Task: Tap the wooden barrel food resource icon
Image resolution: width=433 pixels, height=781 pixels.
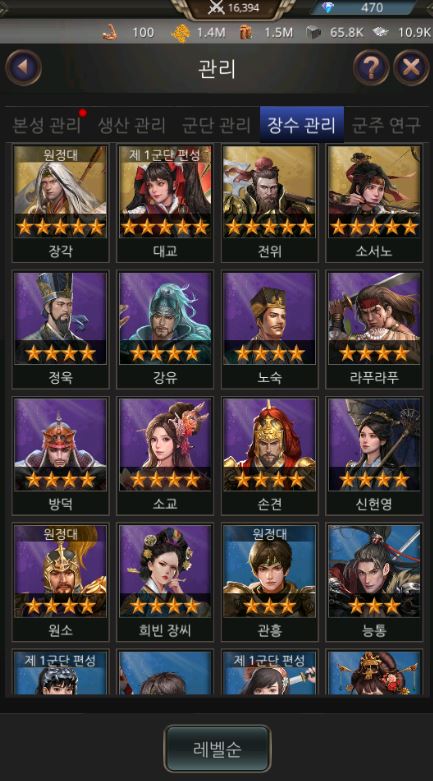Action: (245, 33)
